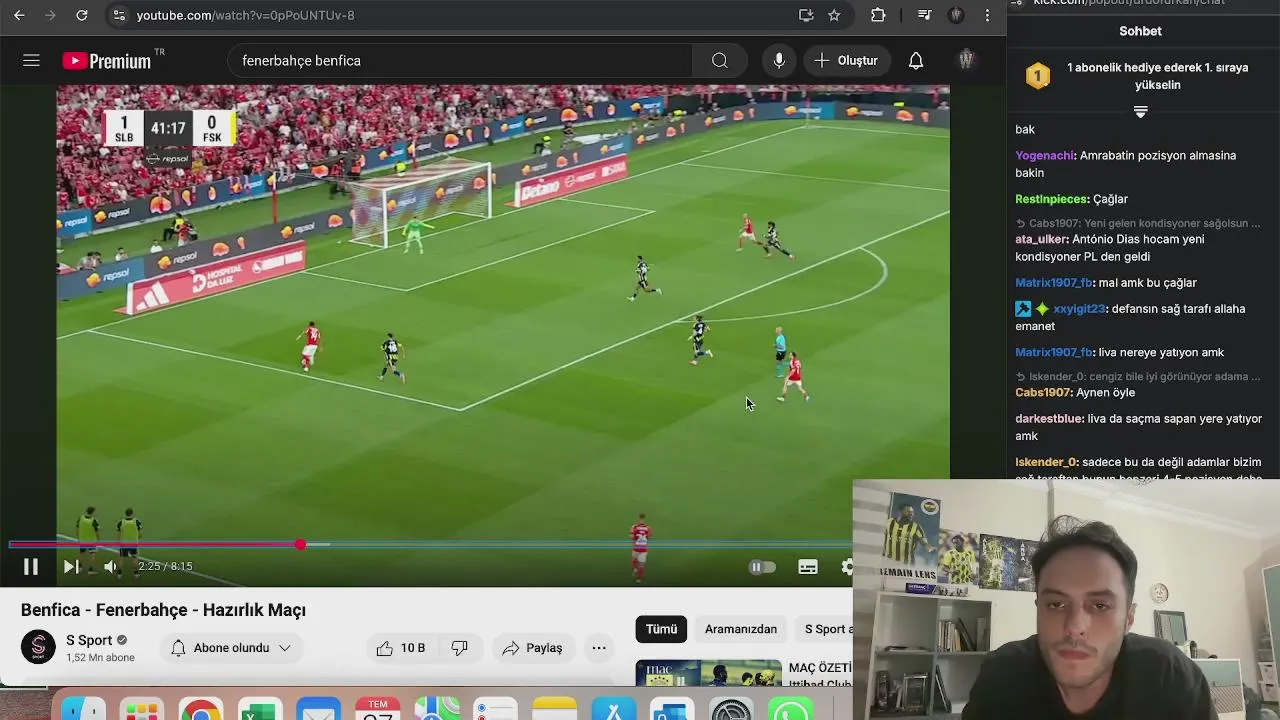
Task: Select the Aramanızdan filter chip
Action: coord(741,629)
